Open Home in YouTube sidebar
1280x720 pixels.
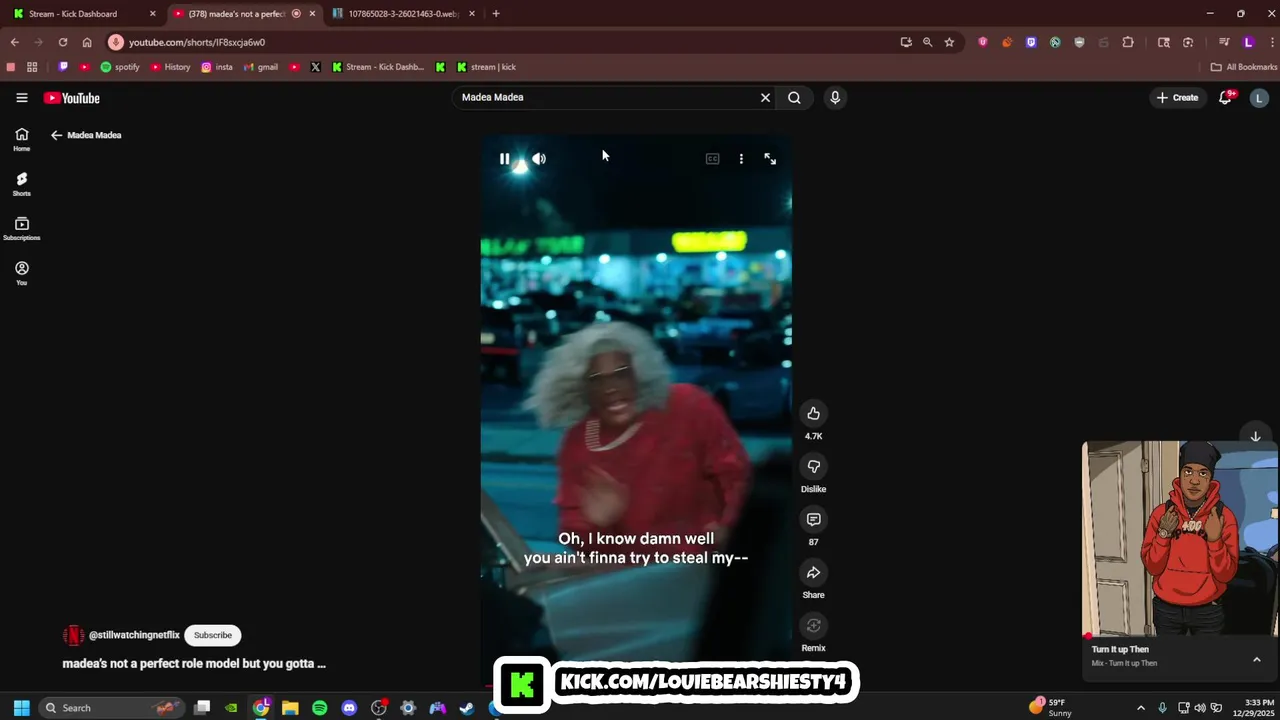21,139
